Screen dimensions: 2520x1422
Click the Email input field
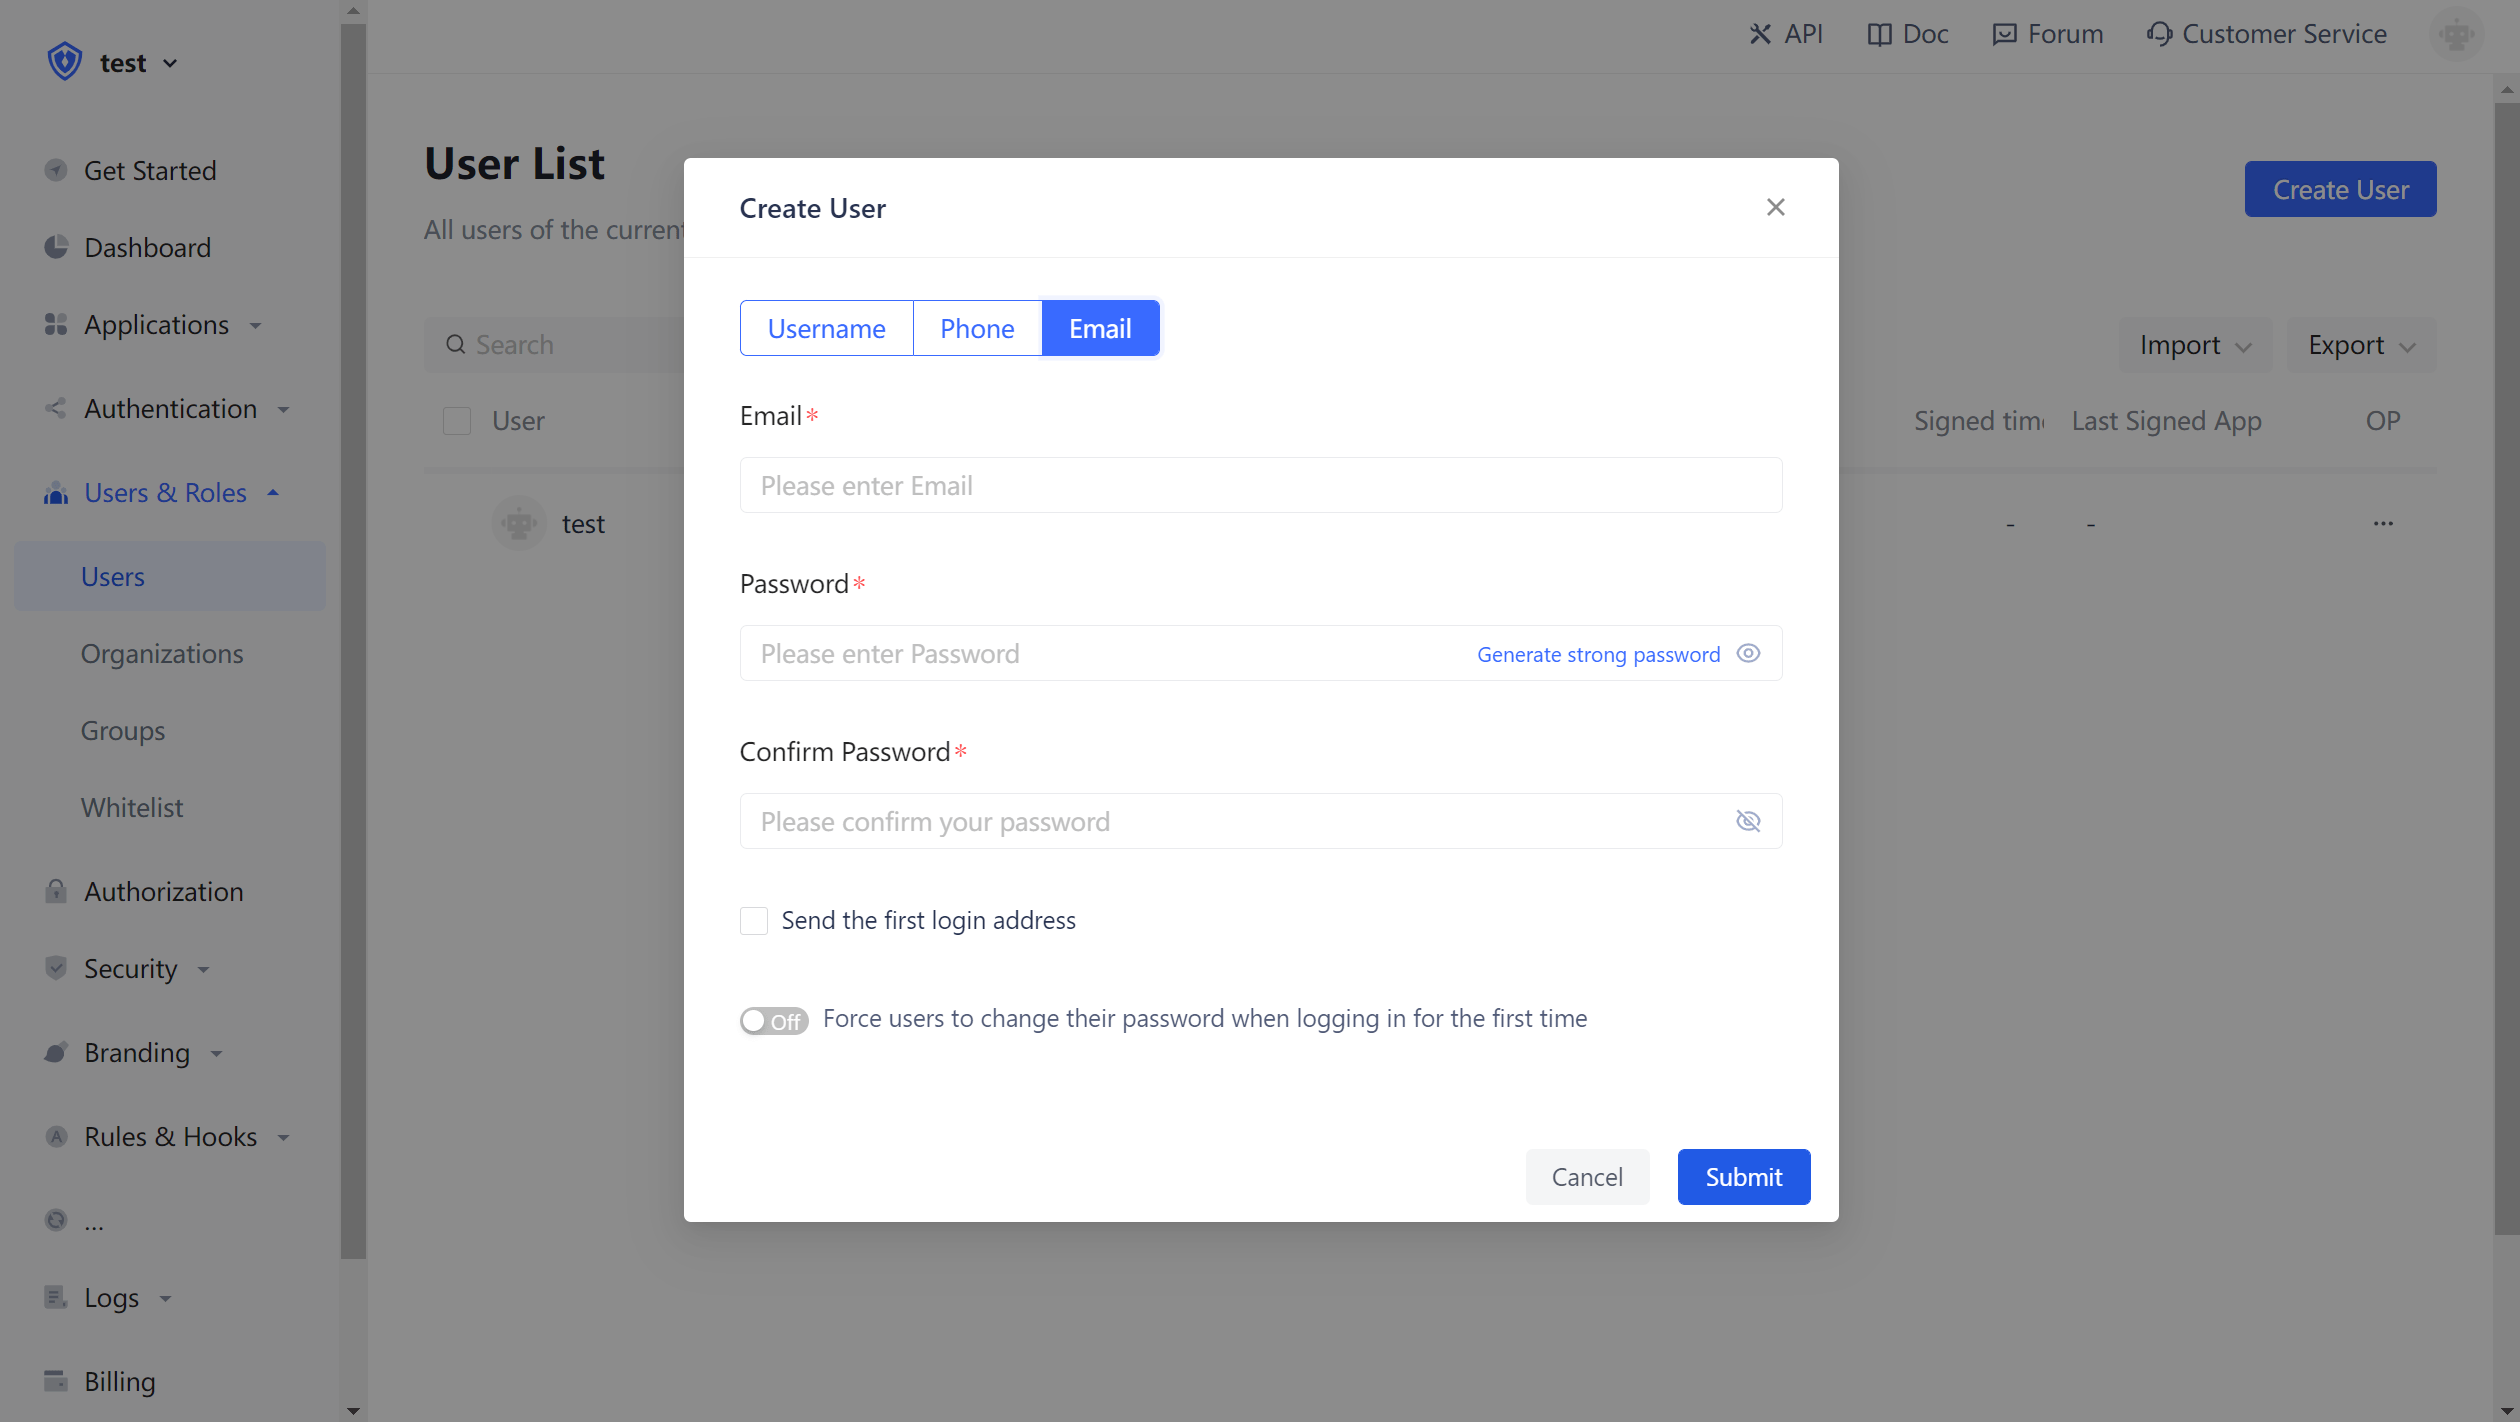[1260, 485]
